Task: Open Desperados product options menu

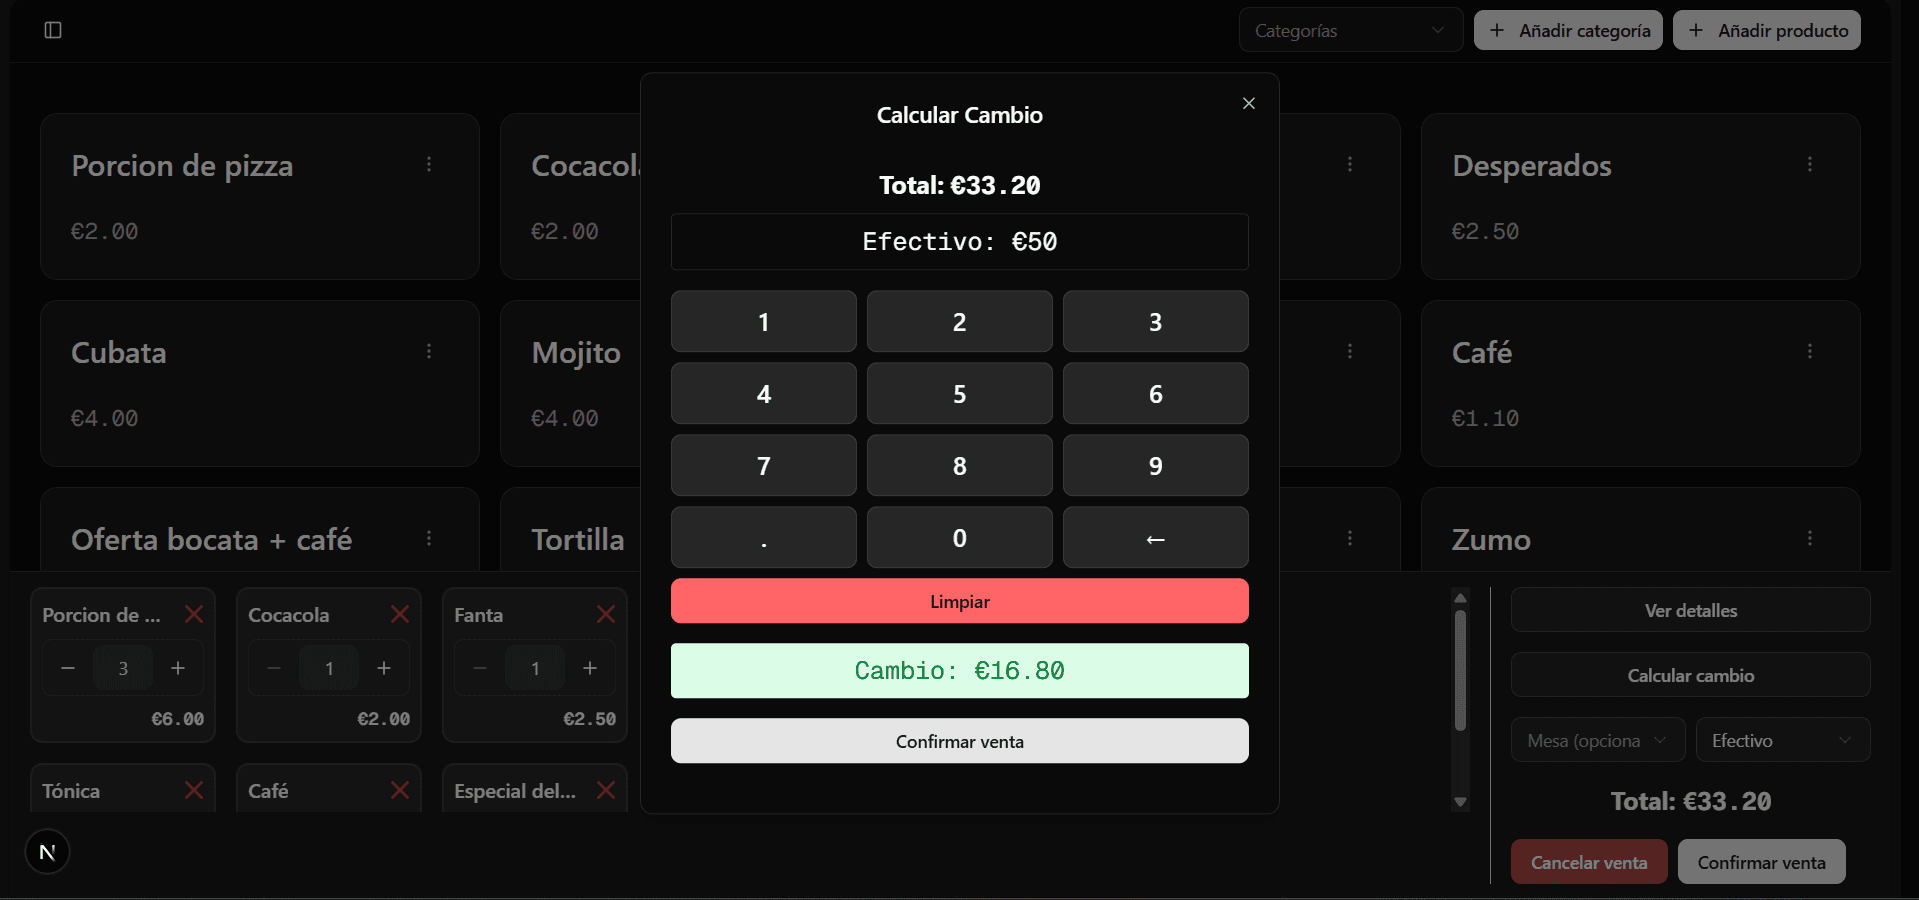Action: 1810,164
